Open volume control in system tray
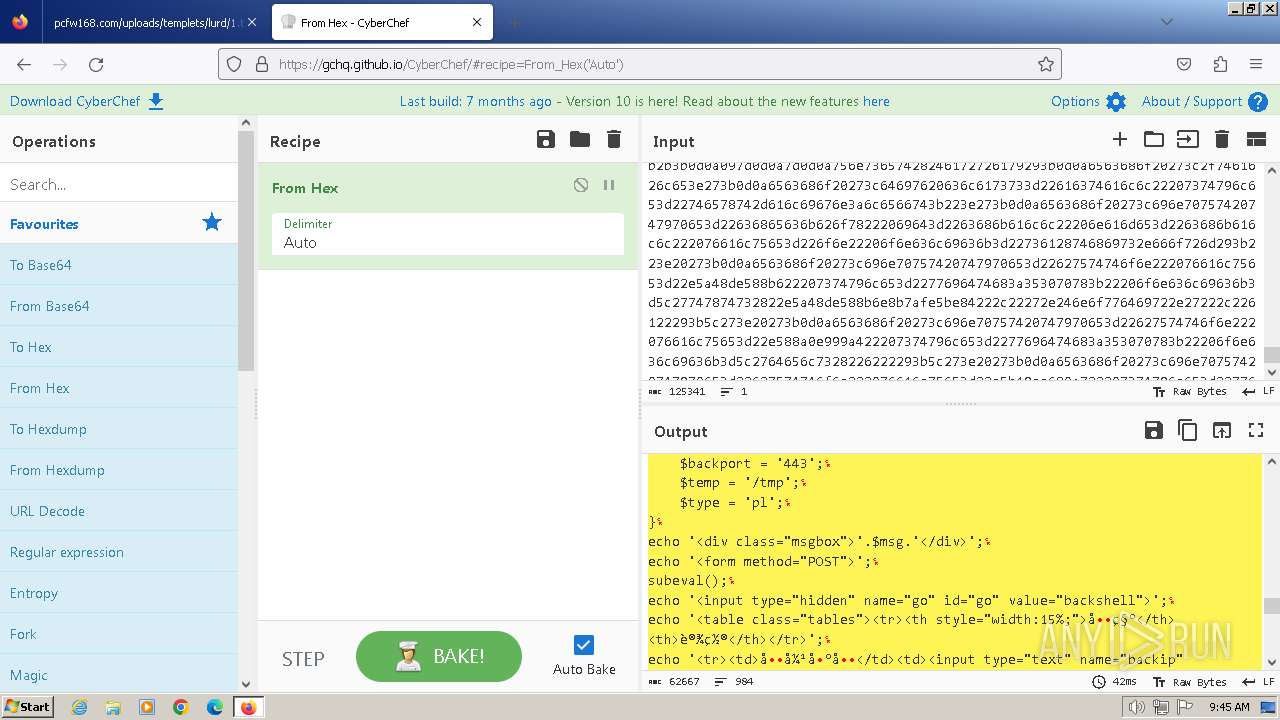The height and width of the screenshot is (720, 1280). 1136,707
